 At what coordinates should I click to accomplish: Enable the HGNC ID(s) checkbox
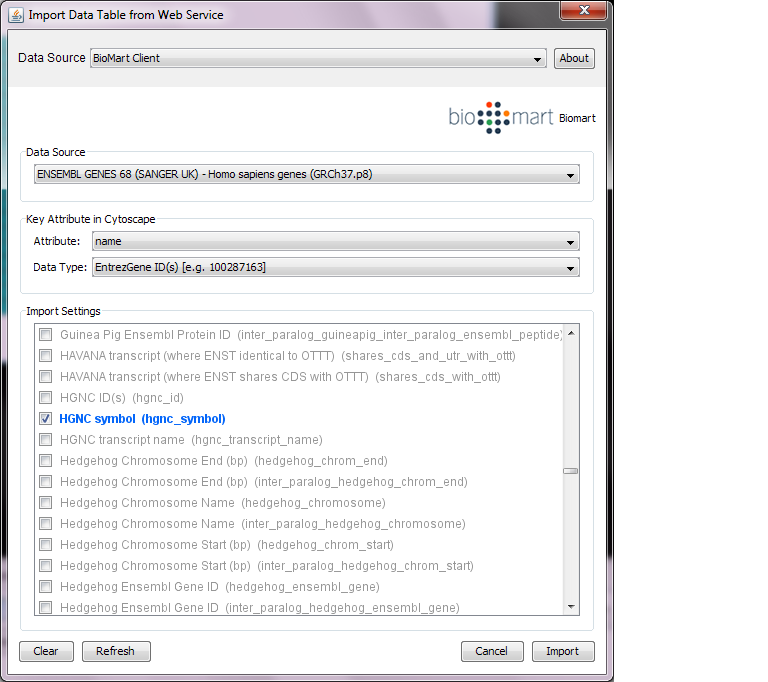[x=45, y=398]
